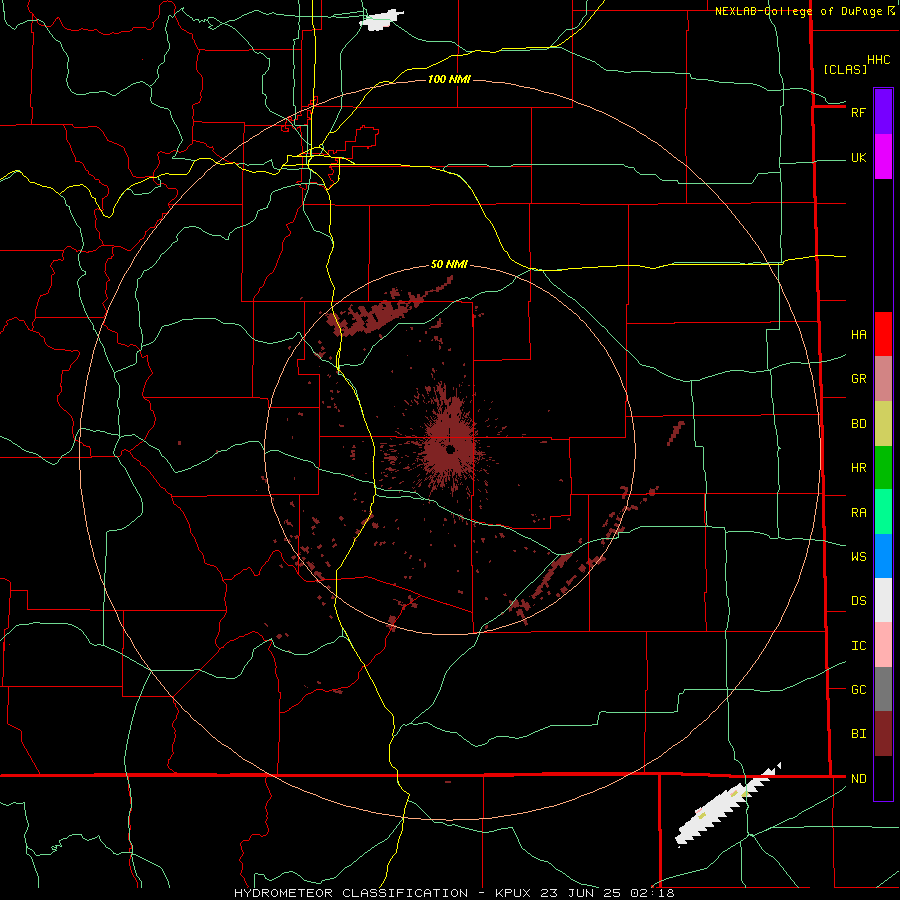Click the RA mint green legend swatch

click(883, 512)
